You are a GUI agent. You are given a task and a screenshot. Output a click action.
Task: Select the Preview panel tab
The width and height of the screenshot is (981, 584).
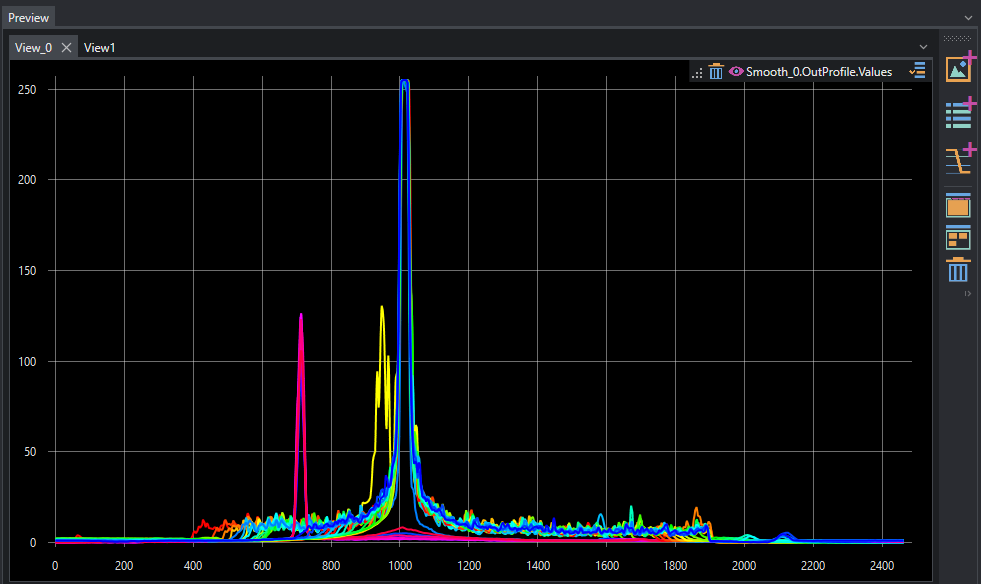[28, 18]
